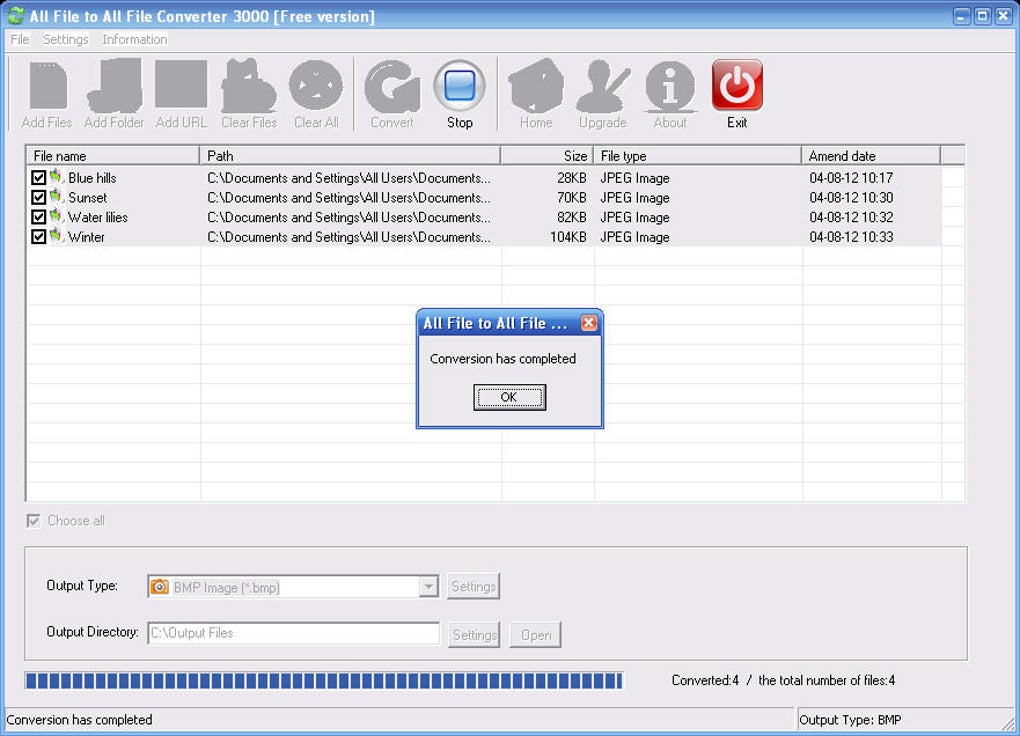The image size is (1020, 736).
Task: Expand the Output Type dropdown arrow
Action: [428, 586]
